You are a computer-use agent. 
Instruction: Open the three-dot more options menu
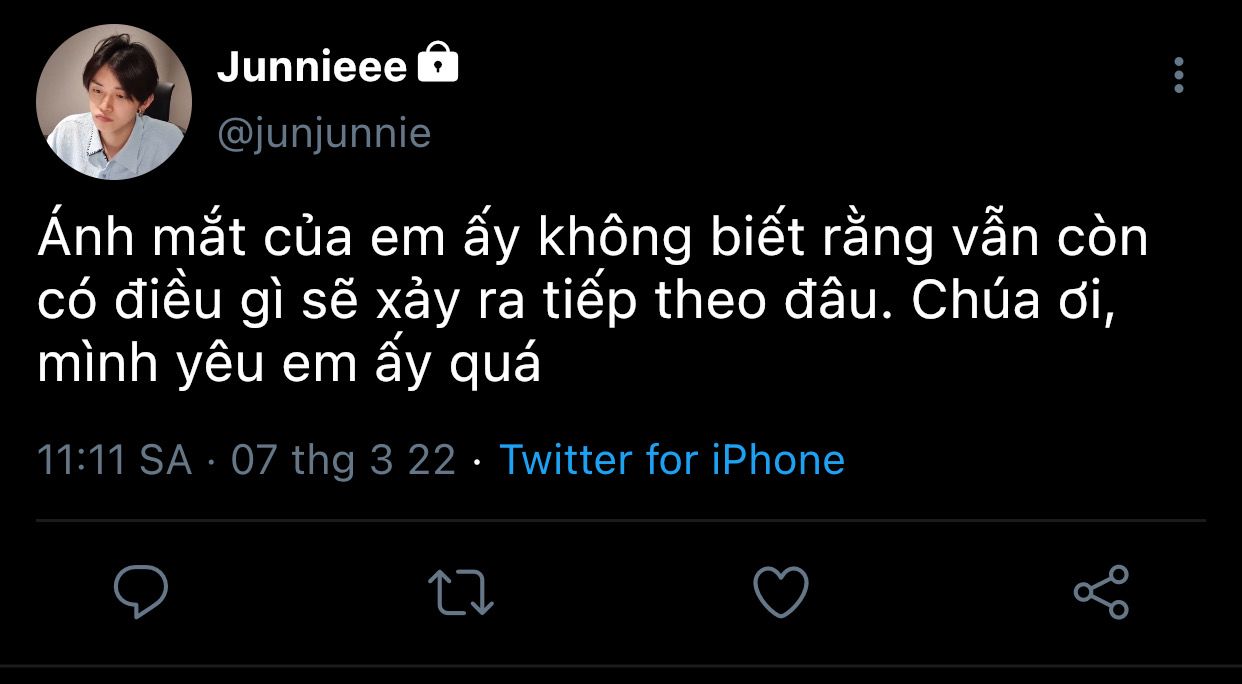[x=1179, y=75]
